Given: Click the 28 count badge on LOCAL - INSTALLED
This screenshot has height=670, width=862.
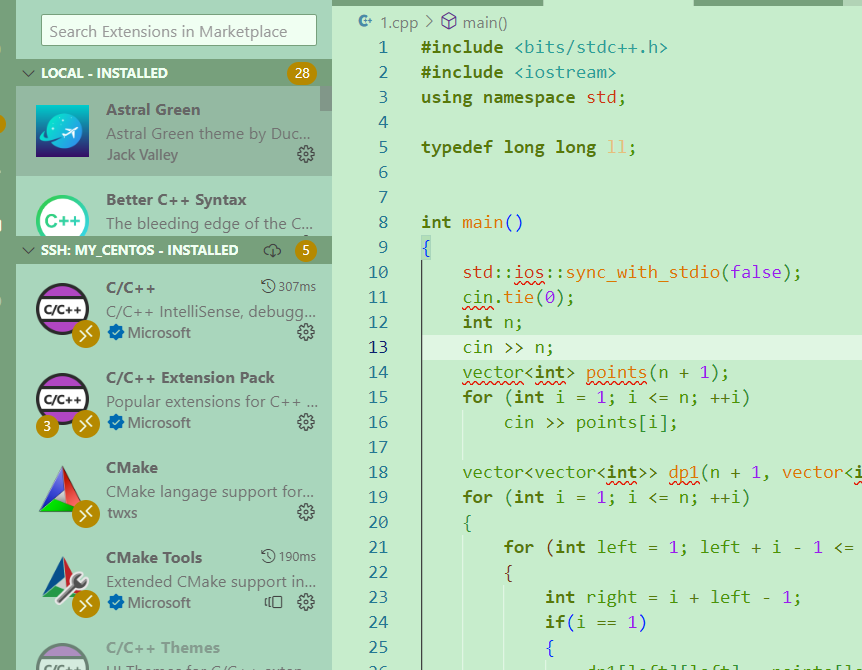Looking at the screenshot, I should (302, 72).
